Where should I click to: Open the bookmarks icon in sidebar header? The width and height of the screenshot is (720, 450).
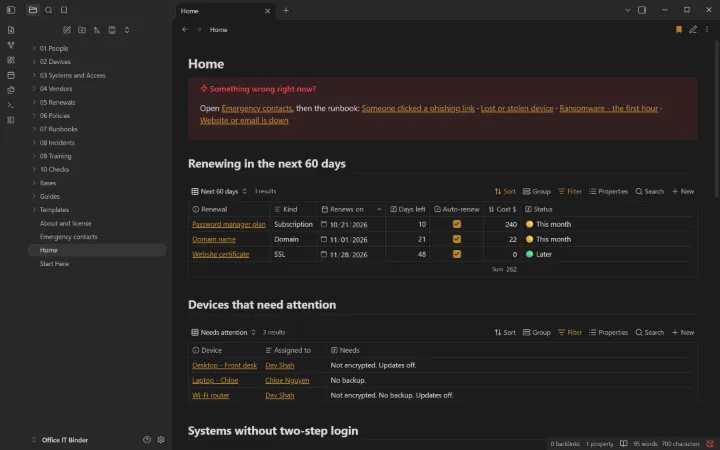(64, 10)
